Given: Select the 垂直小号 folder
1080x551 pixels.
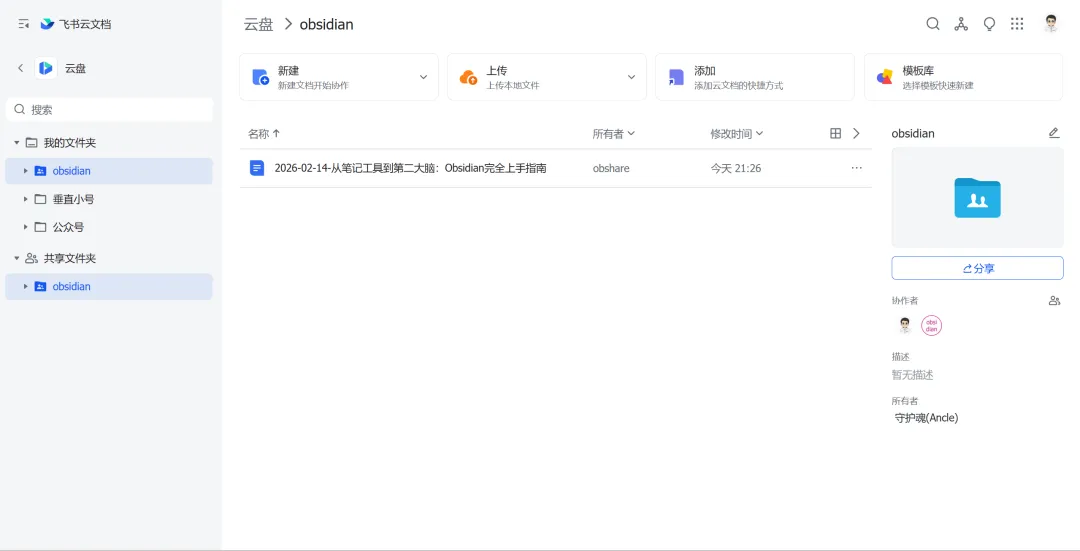Looking at the screenshot, I should (110, 199).
